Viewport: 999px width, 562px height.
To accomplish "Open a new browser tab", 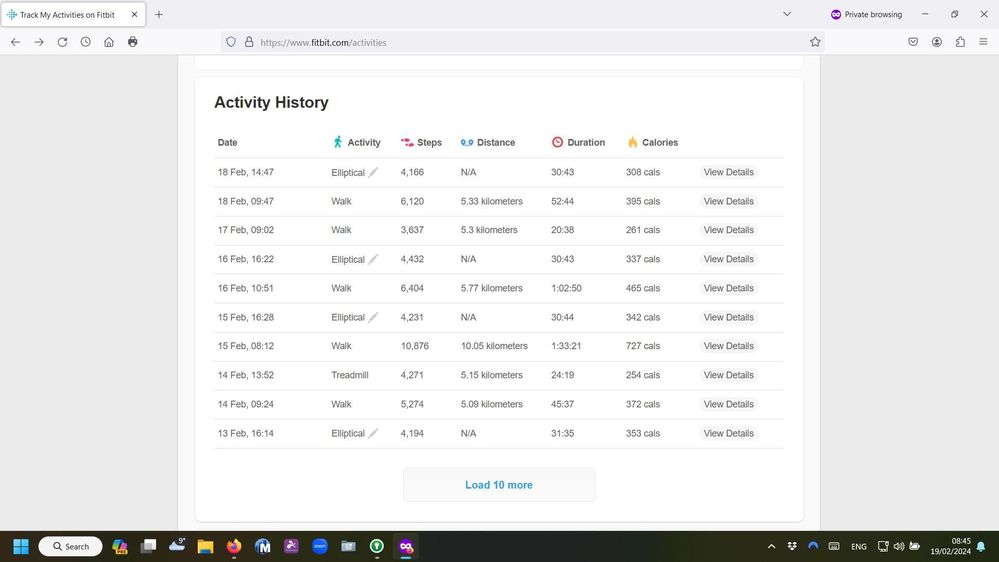I will 159,15.
